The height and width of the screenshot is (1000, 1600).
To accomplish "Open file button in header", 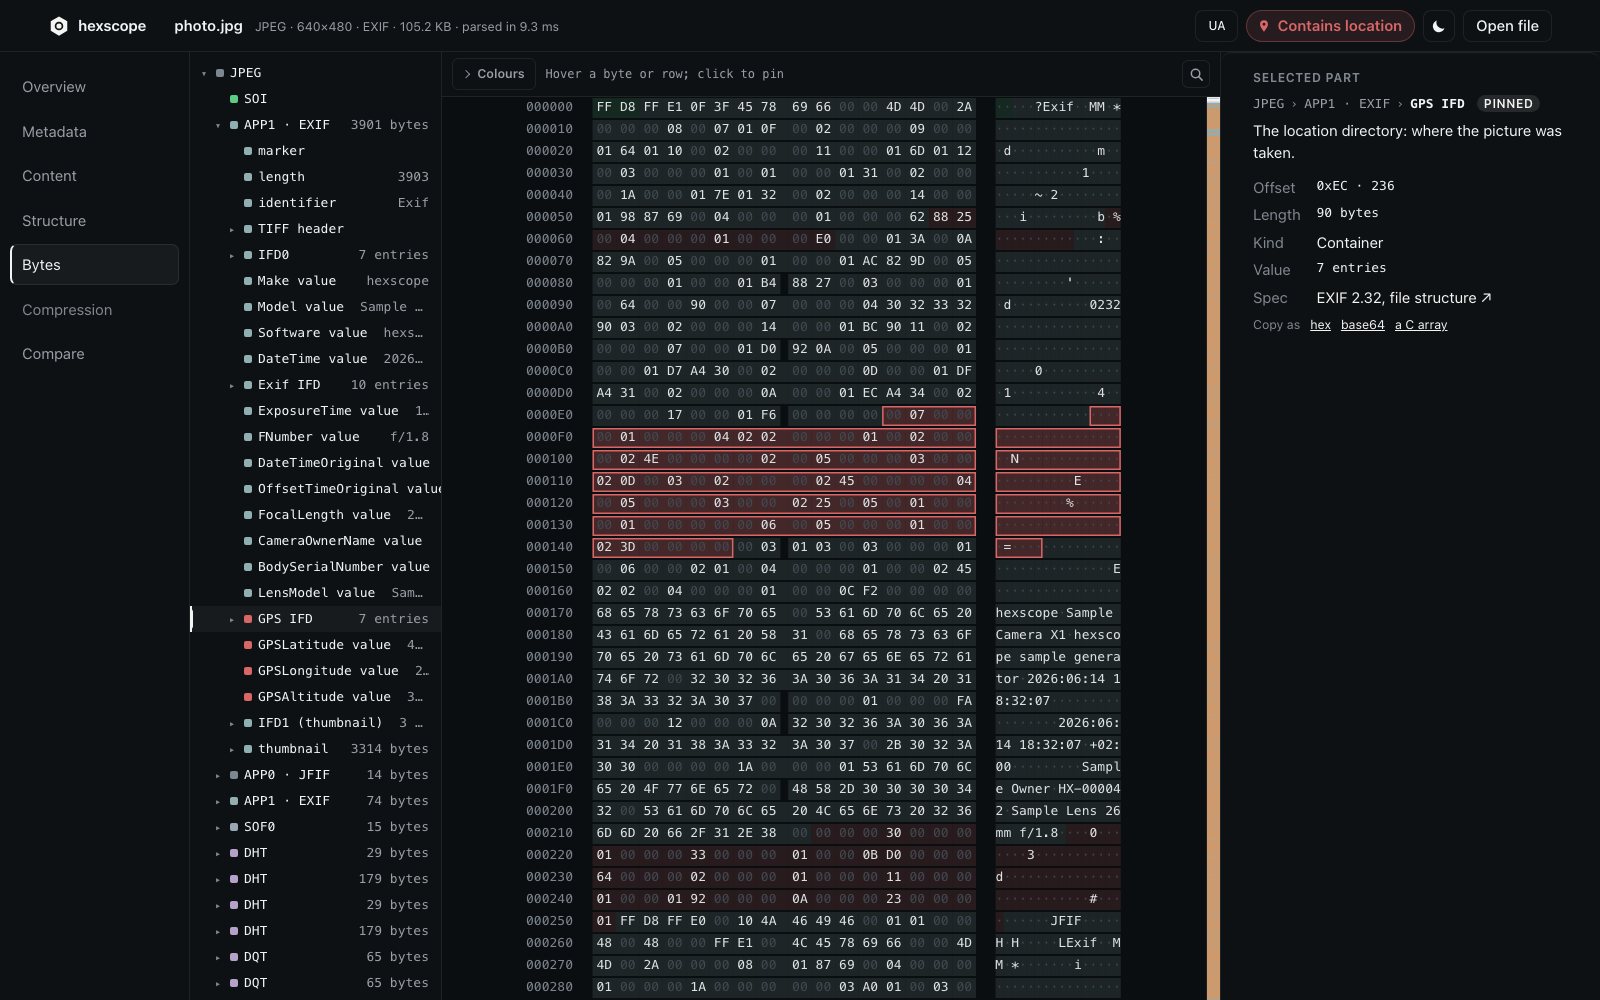I will (x=1507, y=26).
